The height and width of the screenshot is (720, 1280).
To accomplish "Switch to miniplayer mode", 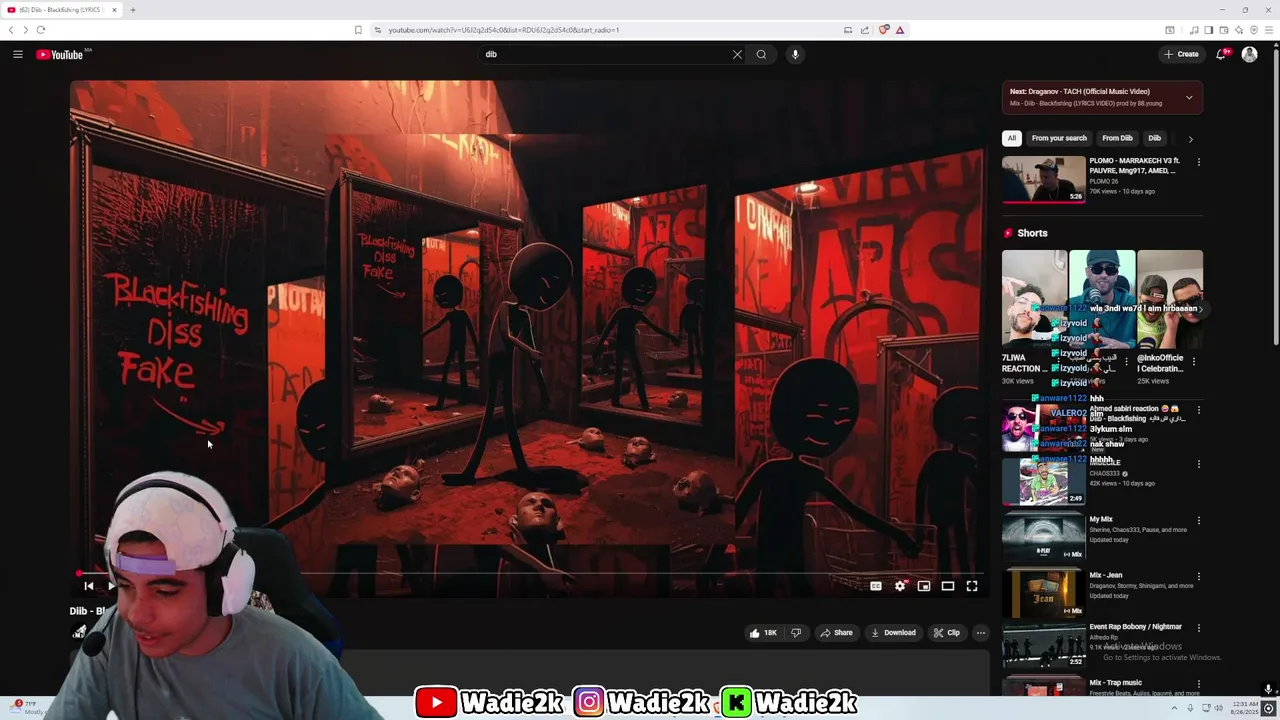I will 924,586.
